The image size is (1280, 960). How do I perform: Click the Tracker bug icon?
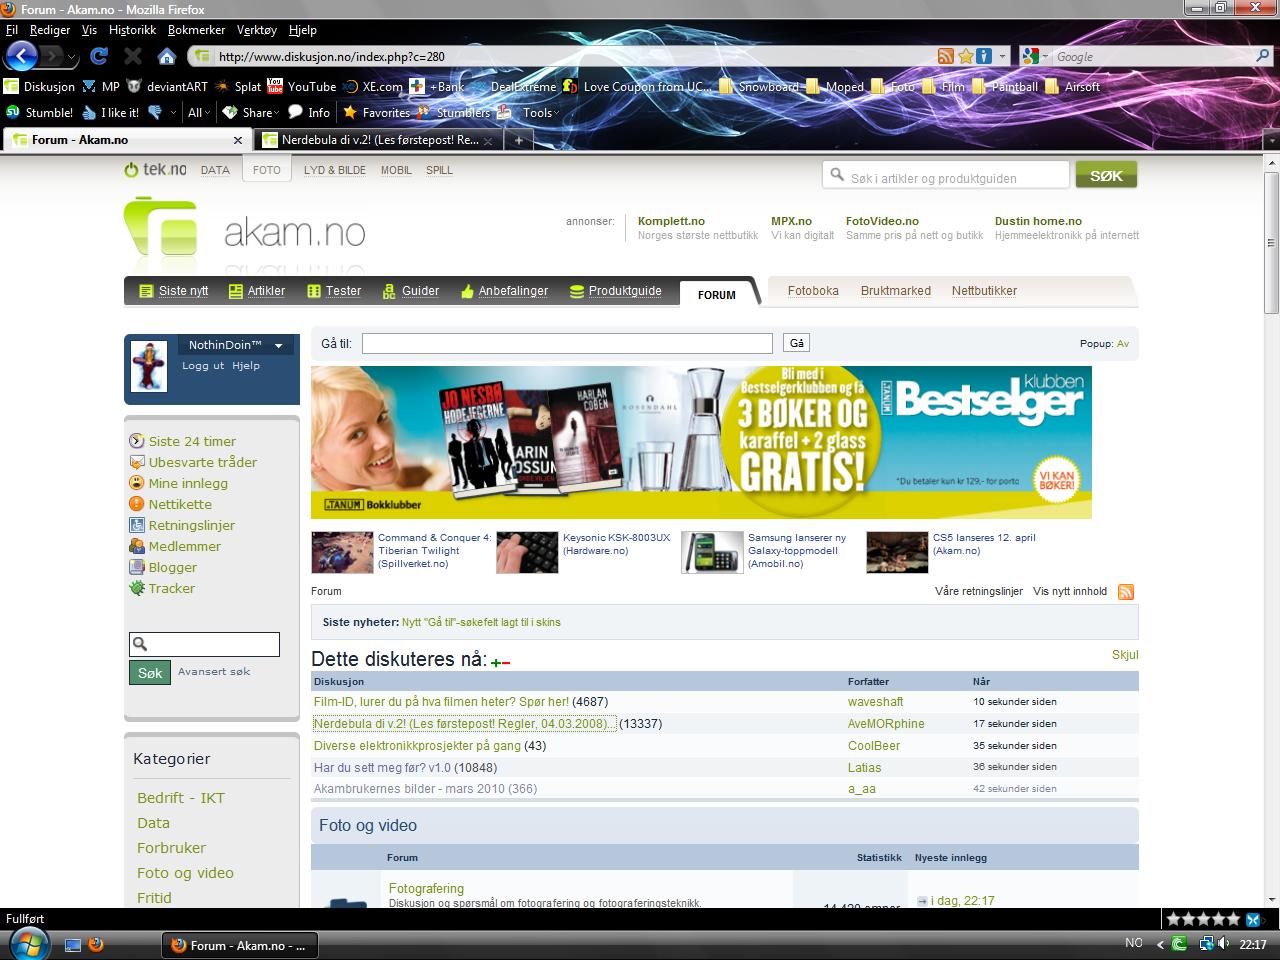(x=137, y=588)
